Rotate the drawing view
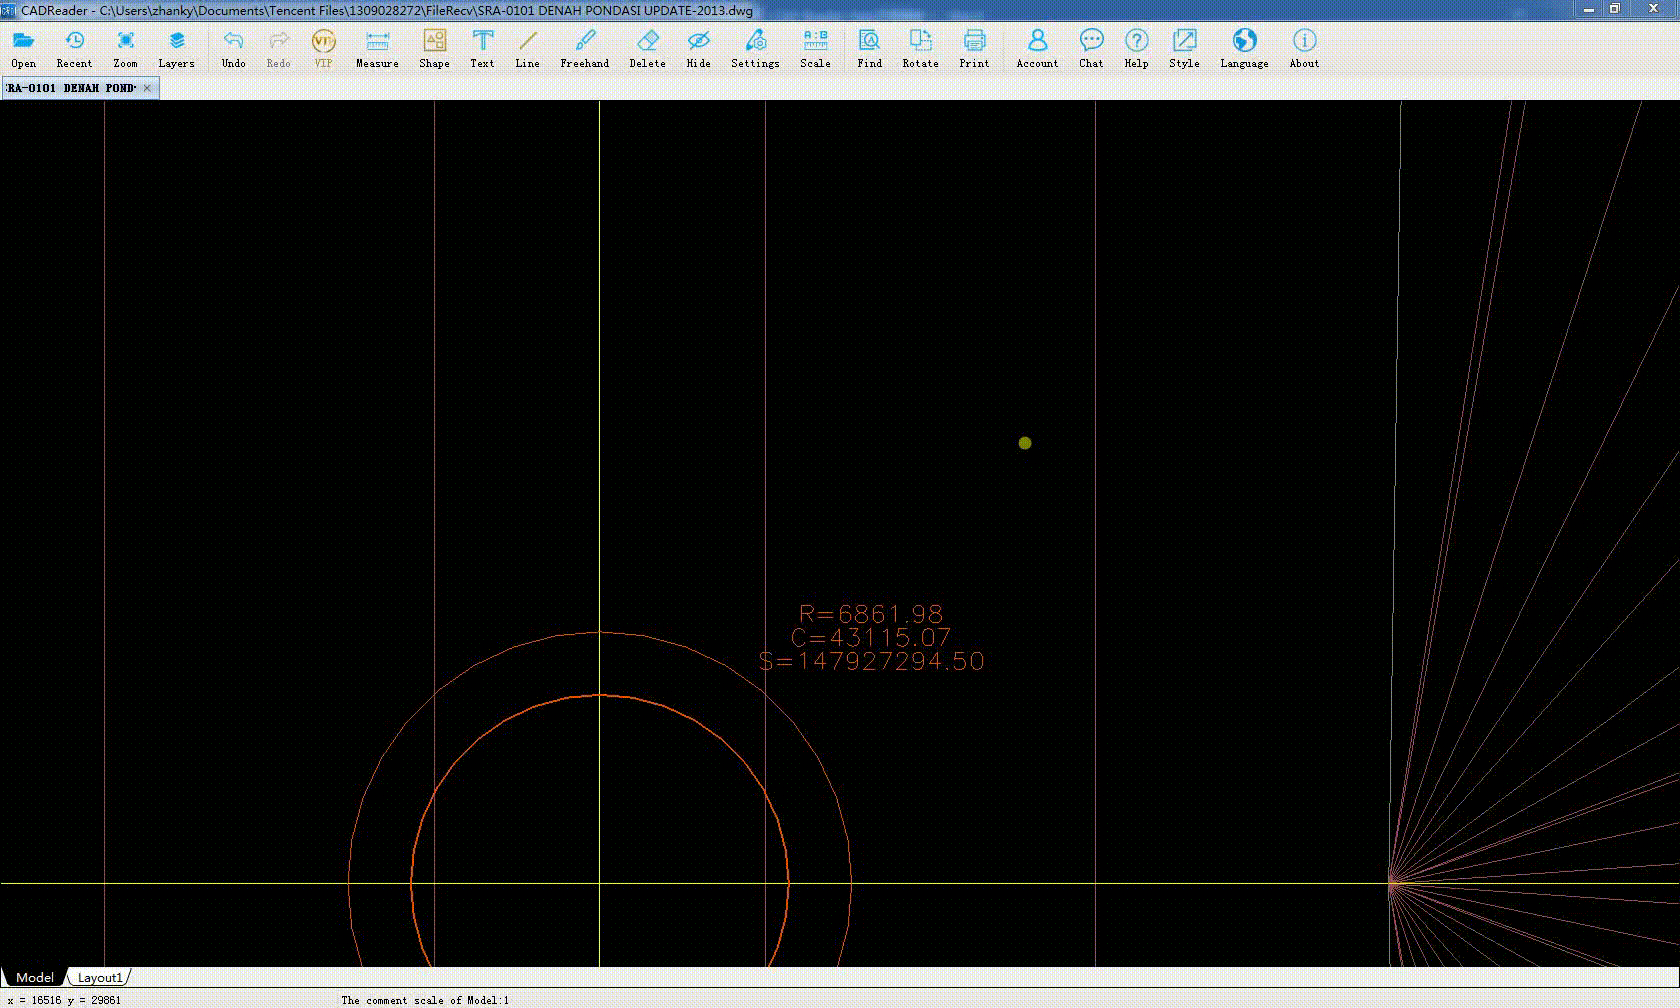The height and width of the screenshot is (1008, 1680). 920,48
